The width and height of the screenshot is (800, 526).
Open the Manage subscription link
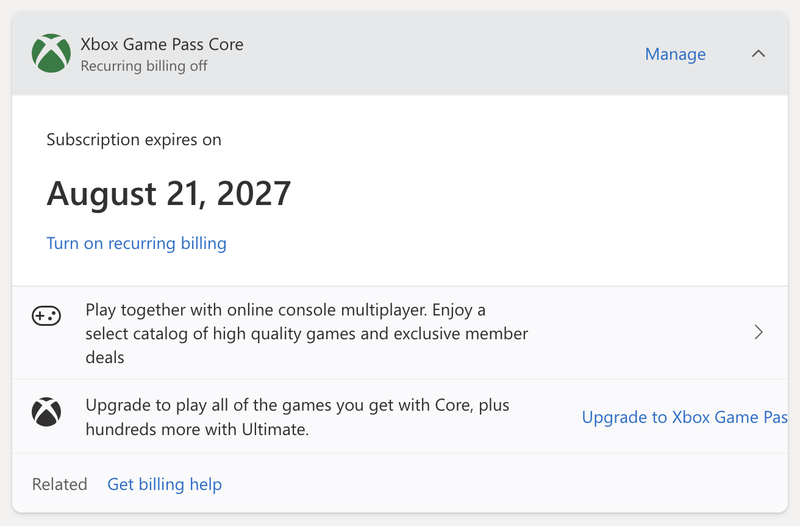click(675, 54)
